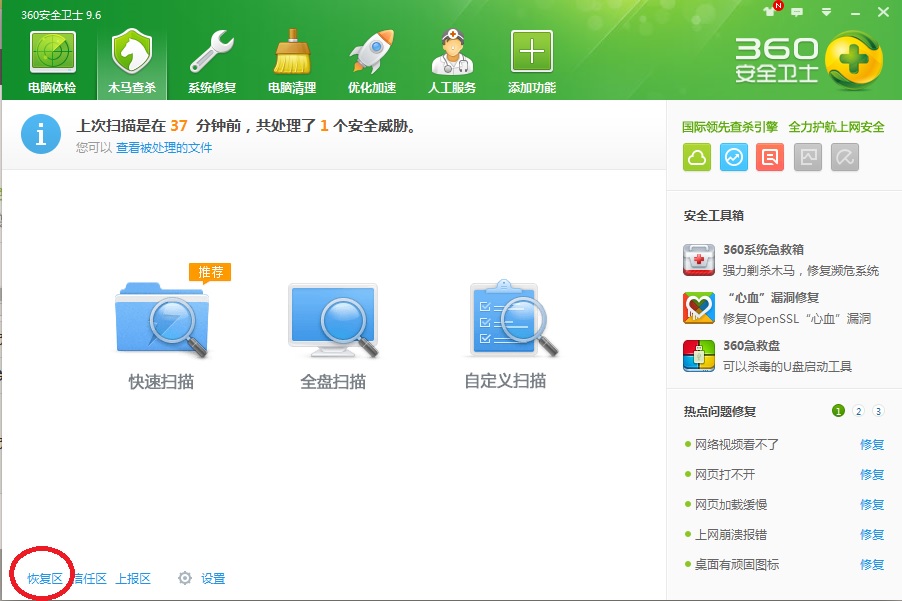Open 360急救盘 USB icon

tap(699, 356)
